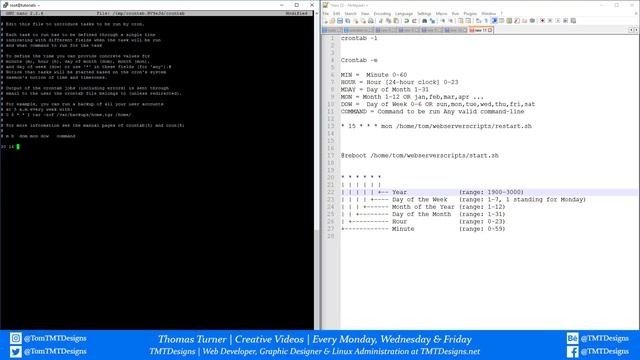
Task: Open the Window menu in Notepad++
Action: point(489,13)
